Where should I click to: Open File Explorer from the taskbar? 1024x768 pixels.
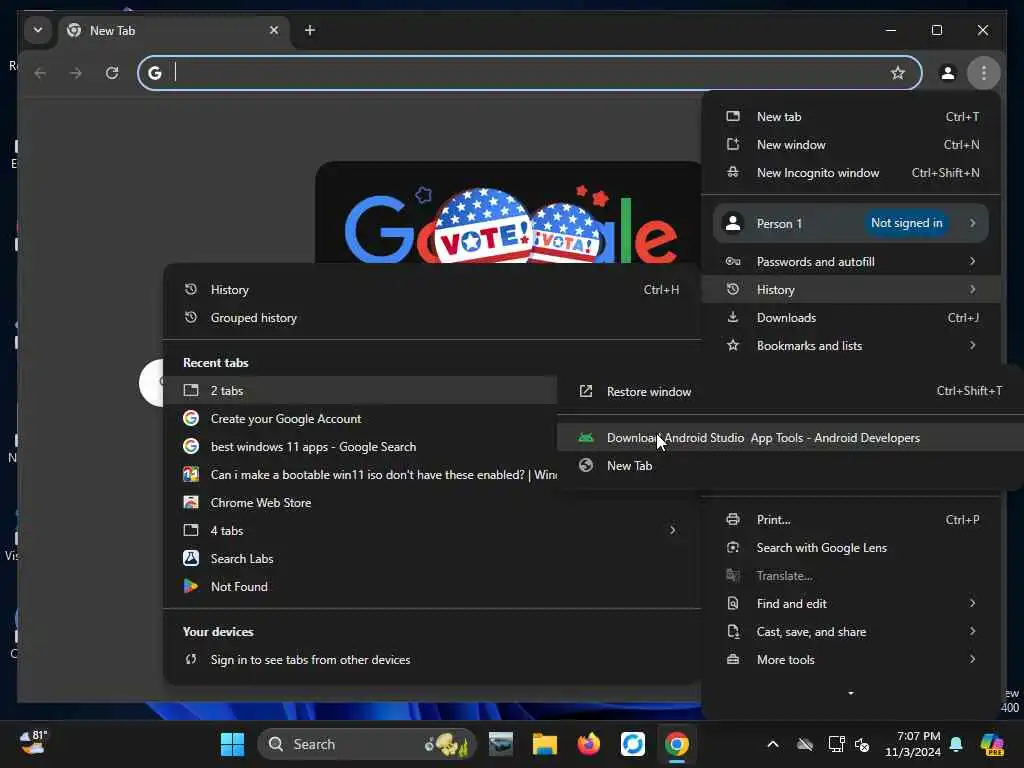[544, 744]
